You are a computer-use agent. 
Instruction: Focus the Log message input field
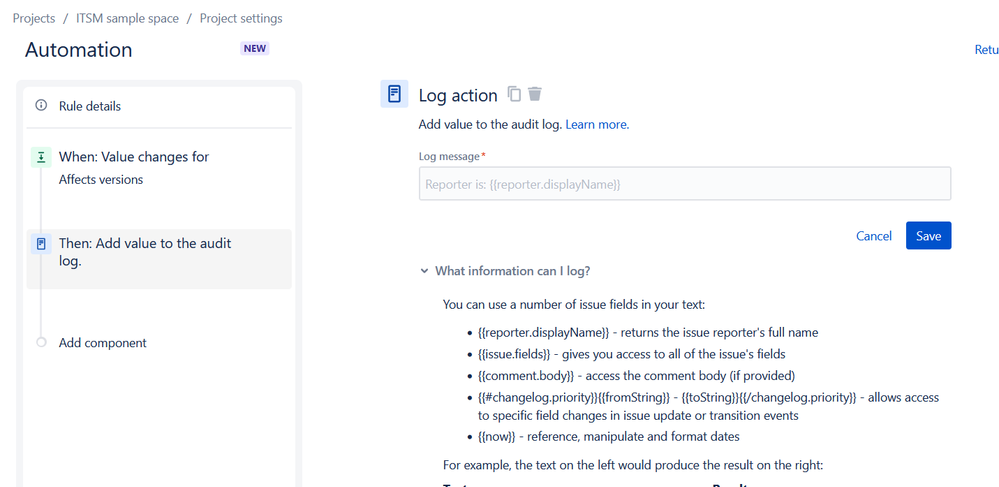(x=685, y=184)
